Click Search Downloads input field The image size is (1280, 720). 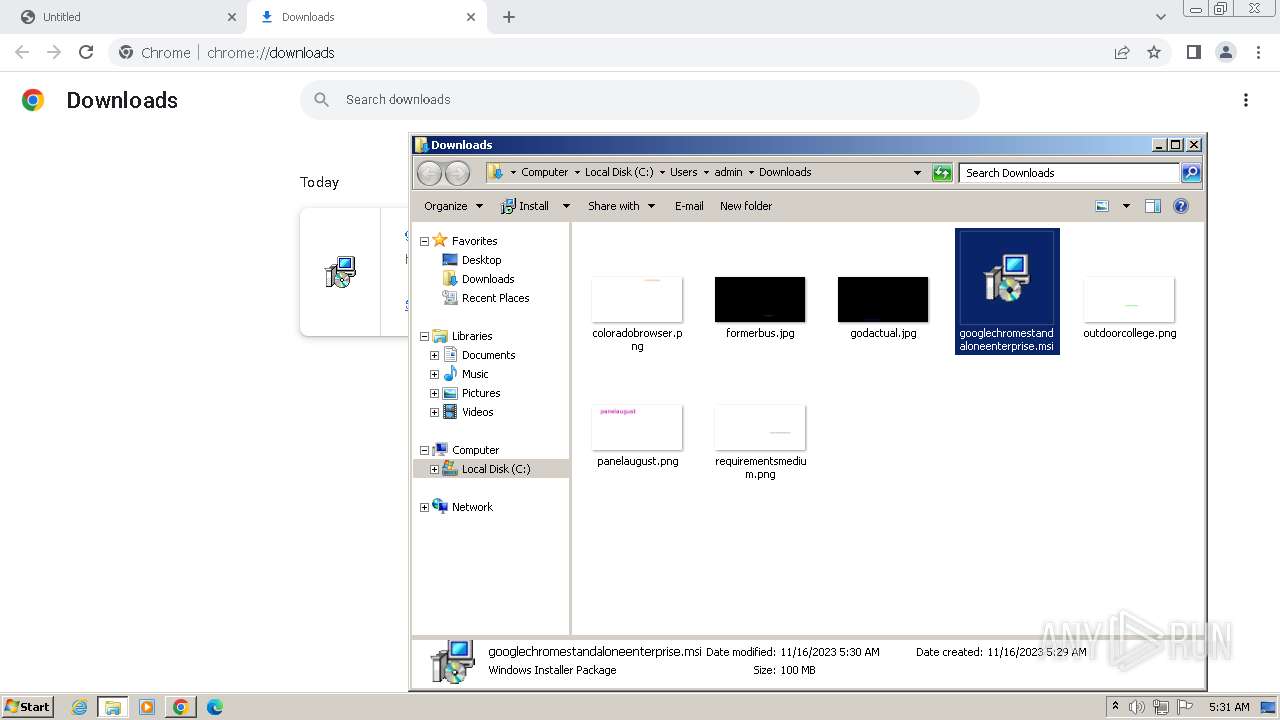(x=1069, y=173)
